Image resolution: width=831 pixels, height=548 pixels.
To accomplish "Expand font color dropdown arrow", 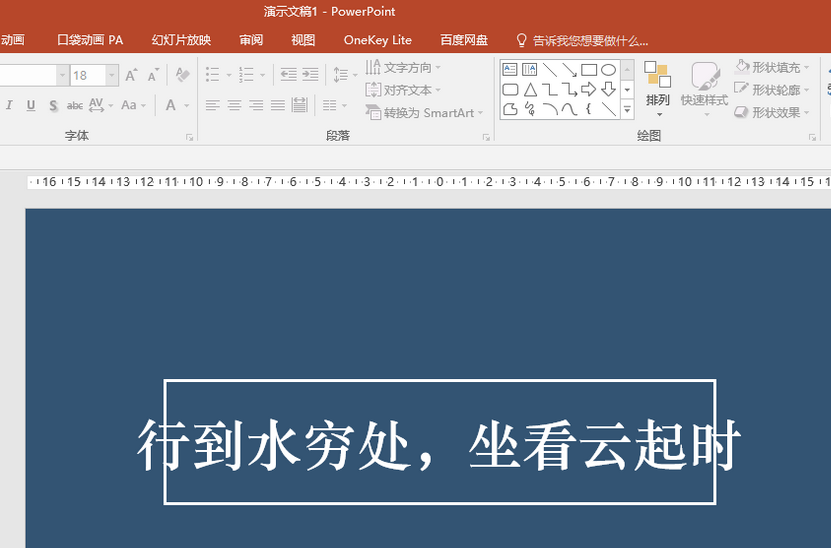I will pos(187,106).
